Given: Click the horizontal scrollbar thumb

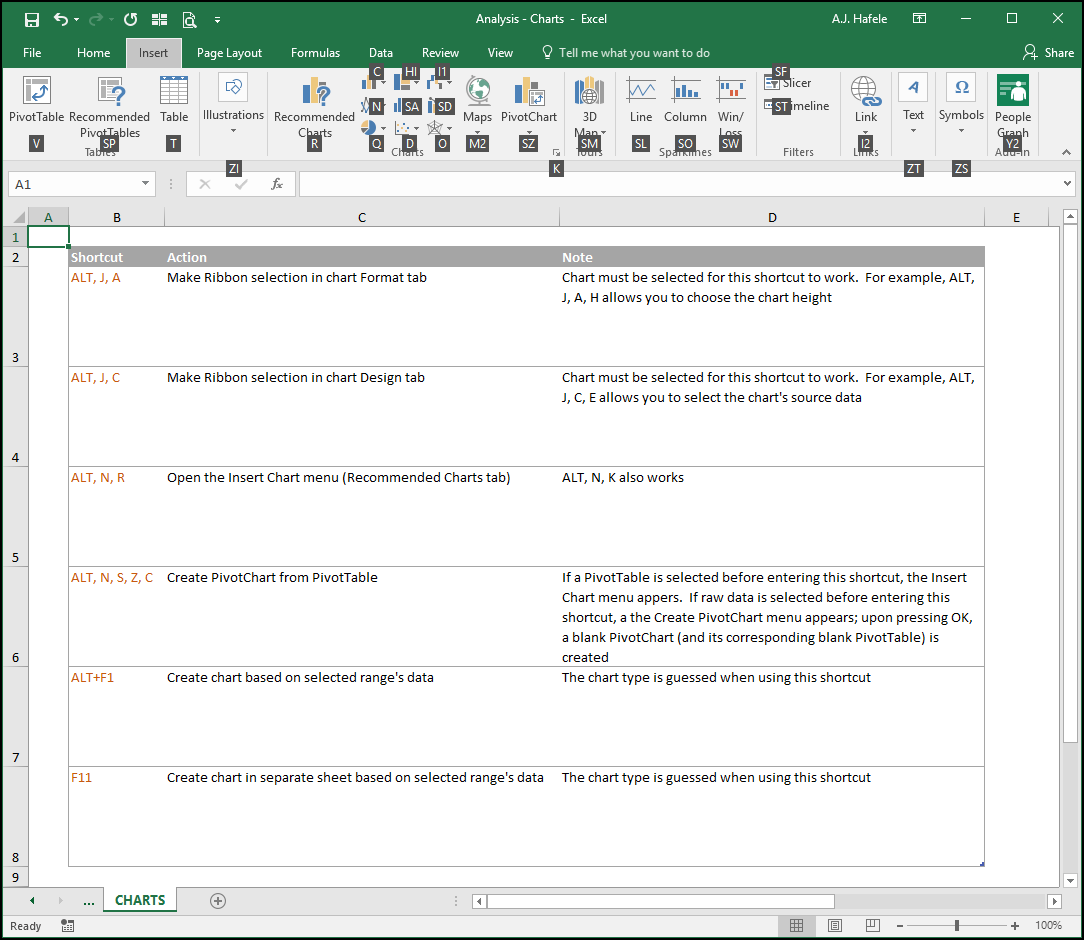Looking at the screenshot, I should 660,901.
